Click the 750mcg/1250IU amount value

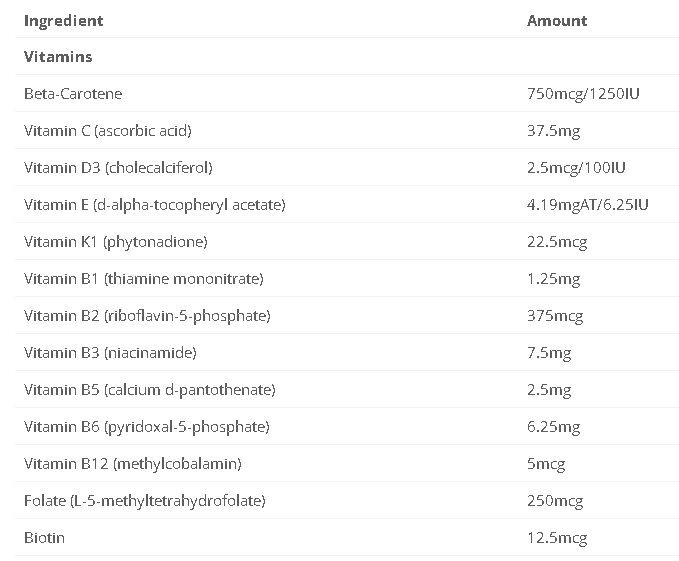[x=583, y=94]
